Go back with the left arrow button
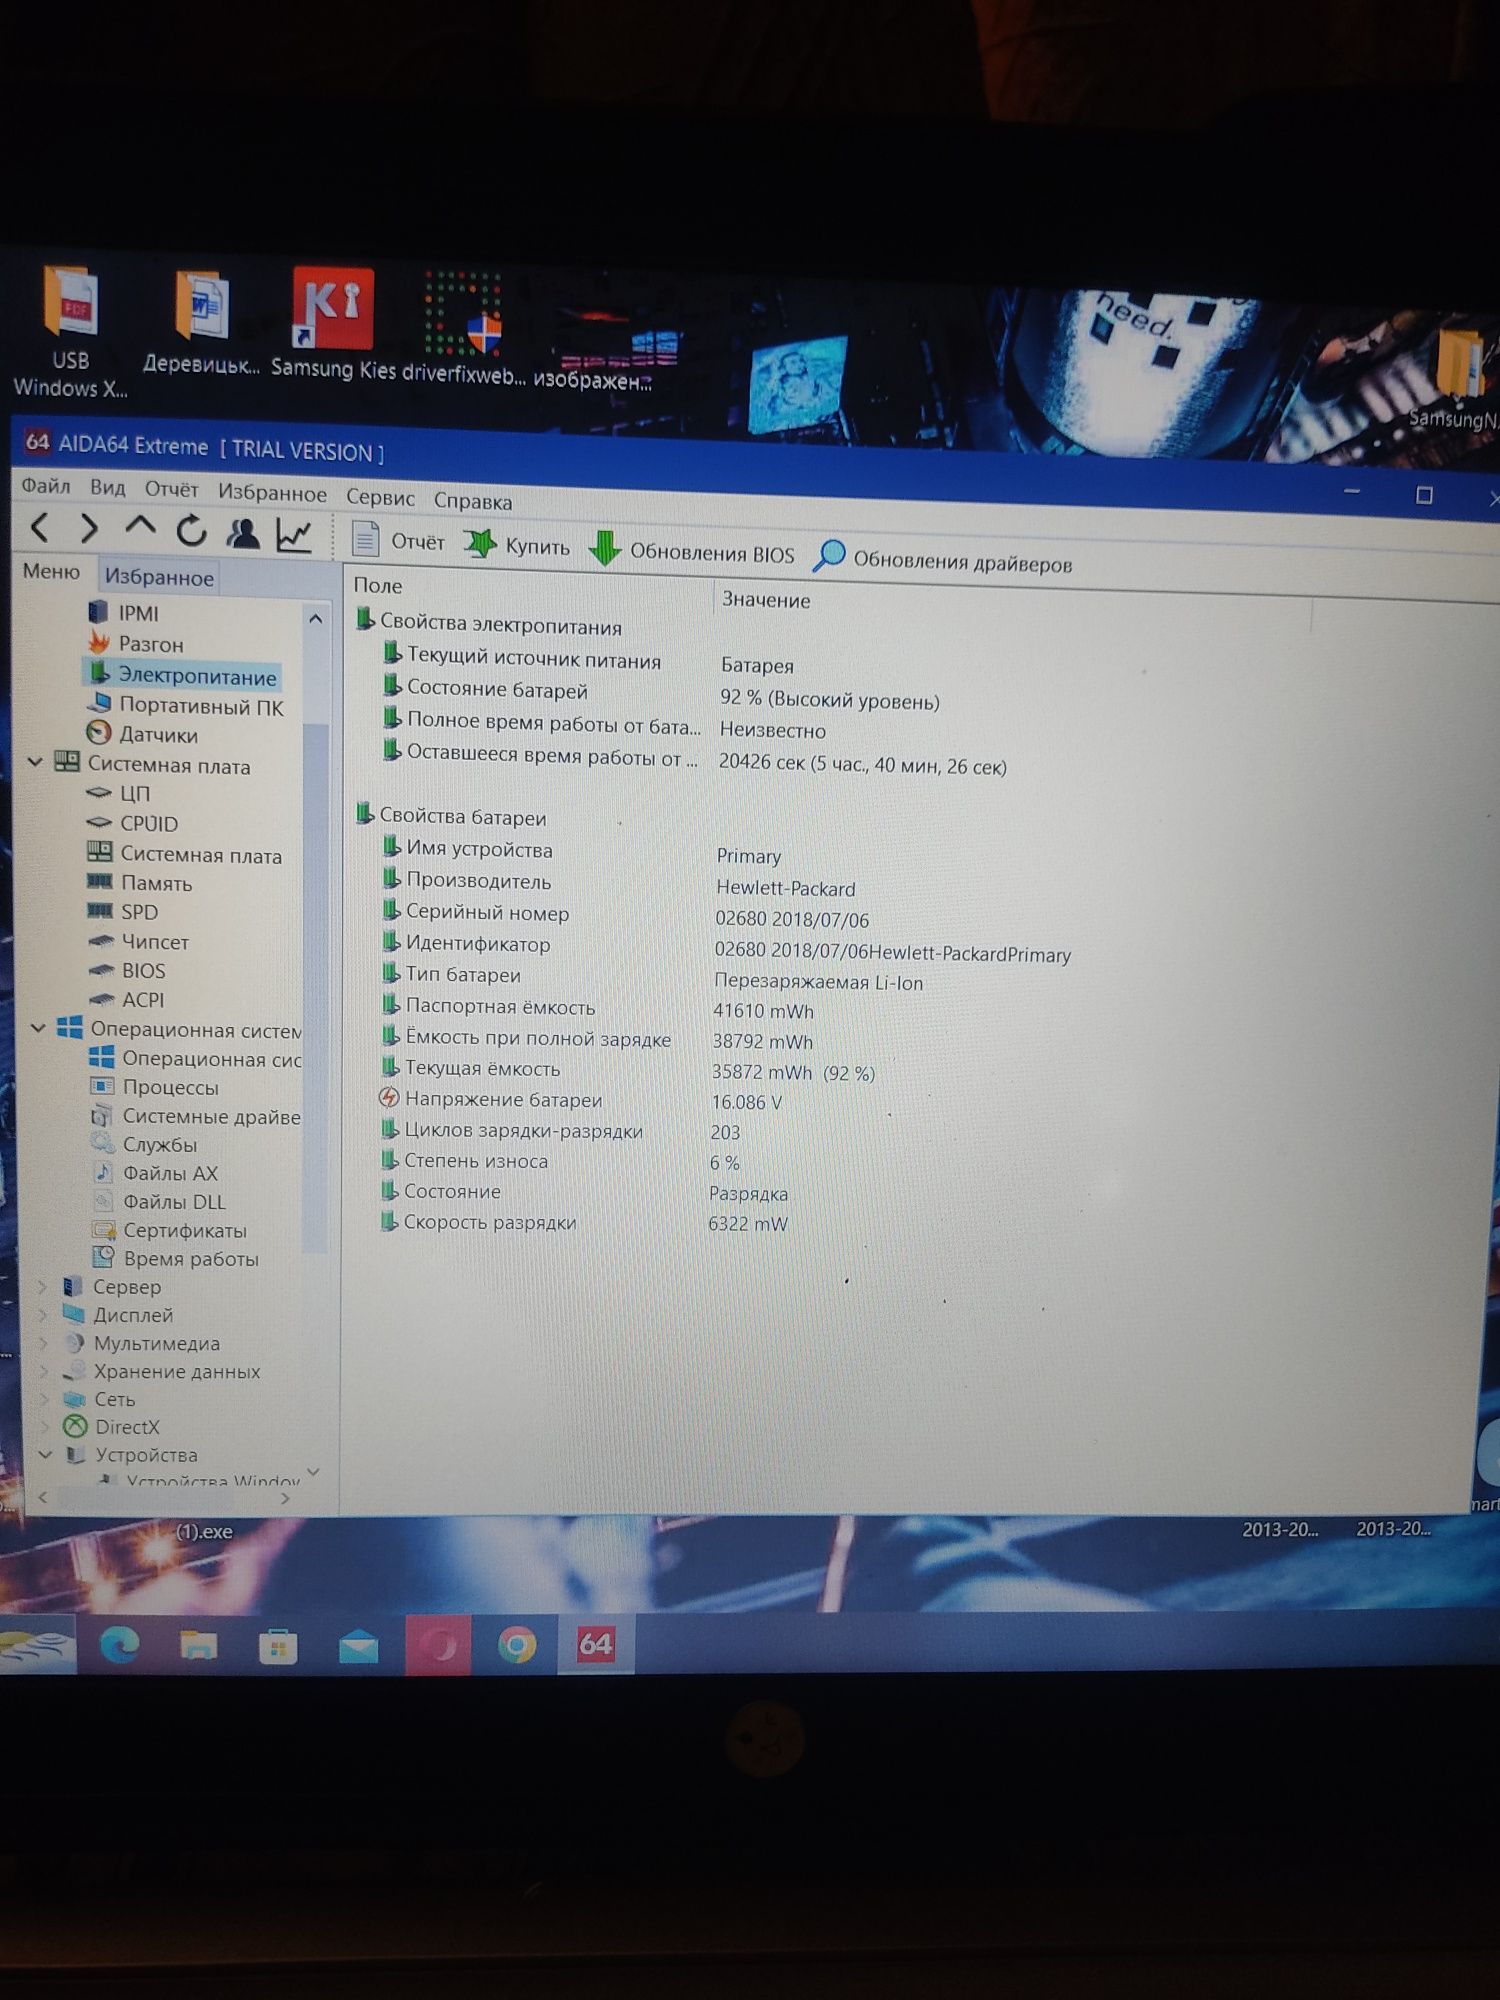 point(40,527)
